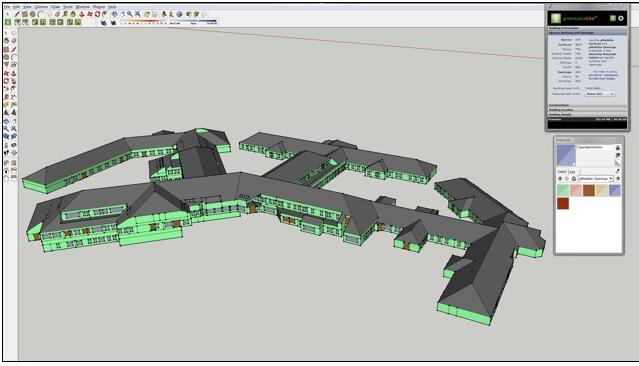
Task: Select the Rectangle tool in left toolbar
Action: click(6, 49)
